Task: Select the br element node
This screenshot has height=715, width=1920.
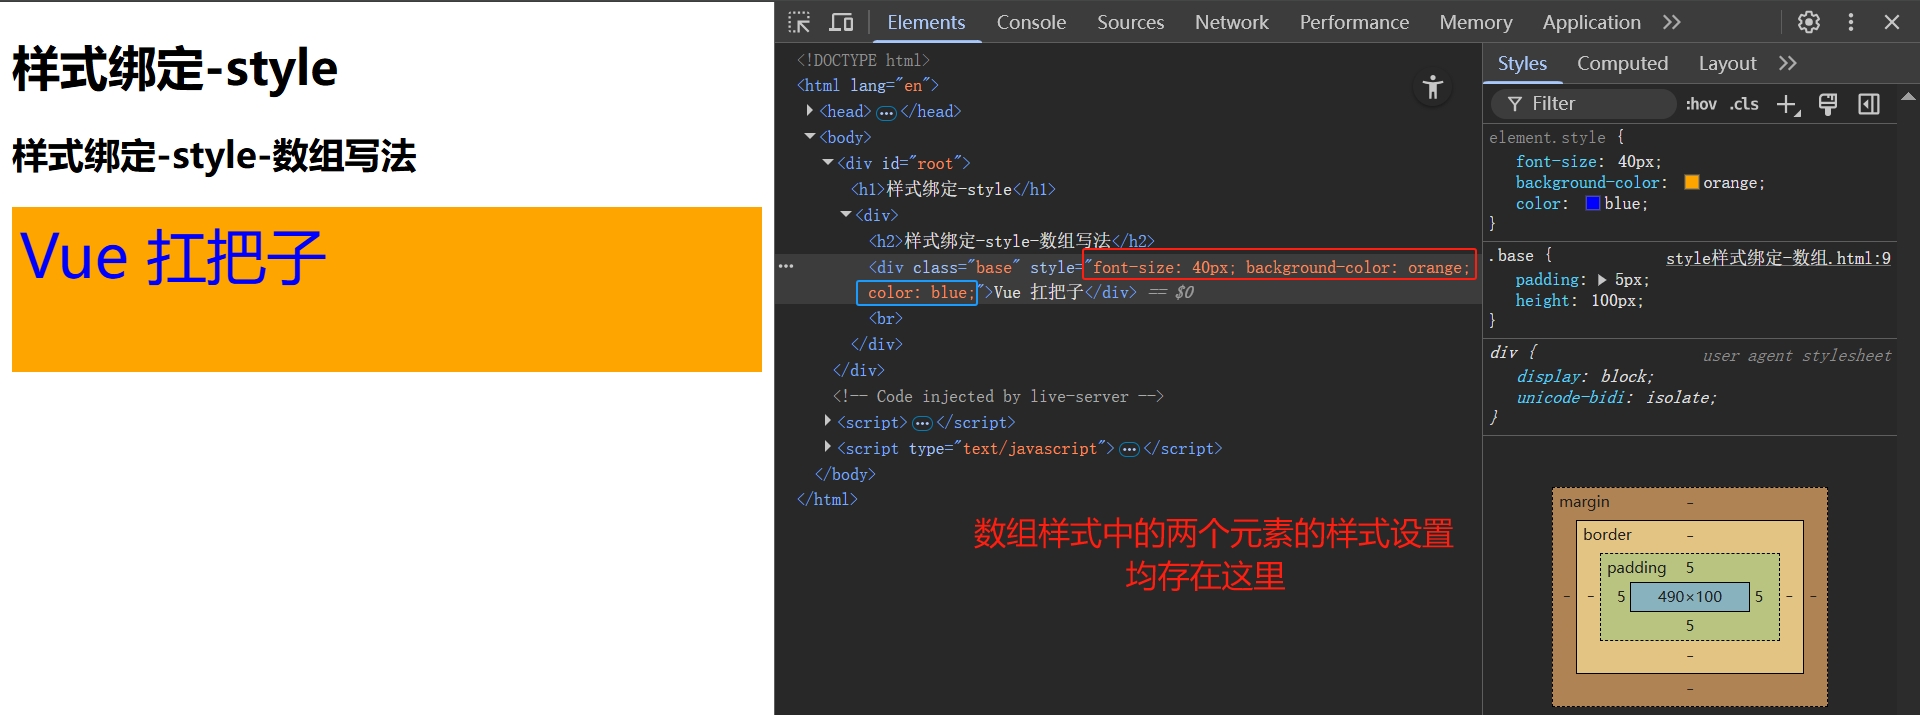Action: (886, 318)
